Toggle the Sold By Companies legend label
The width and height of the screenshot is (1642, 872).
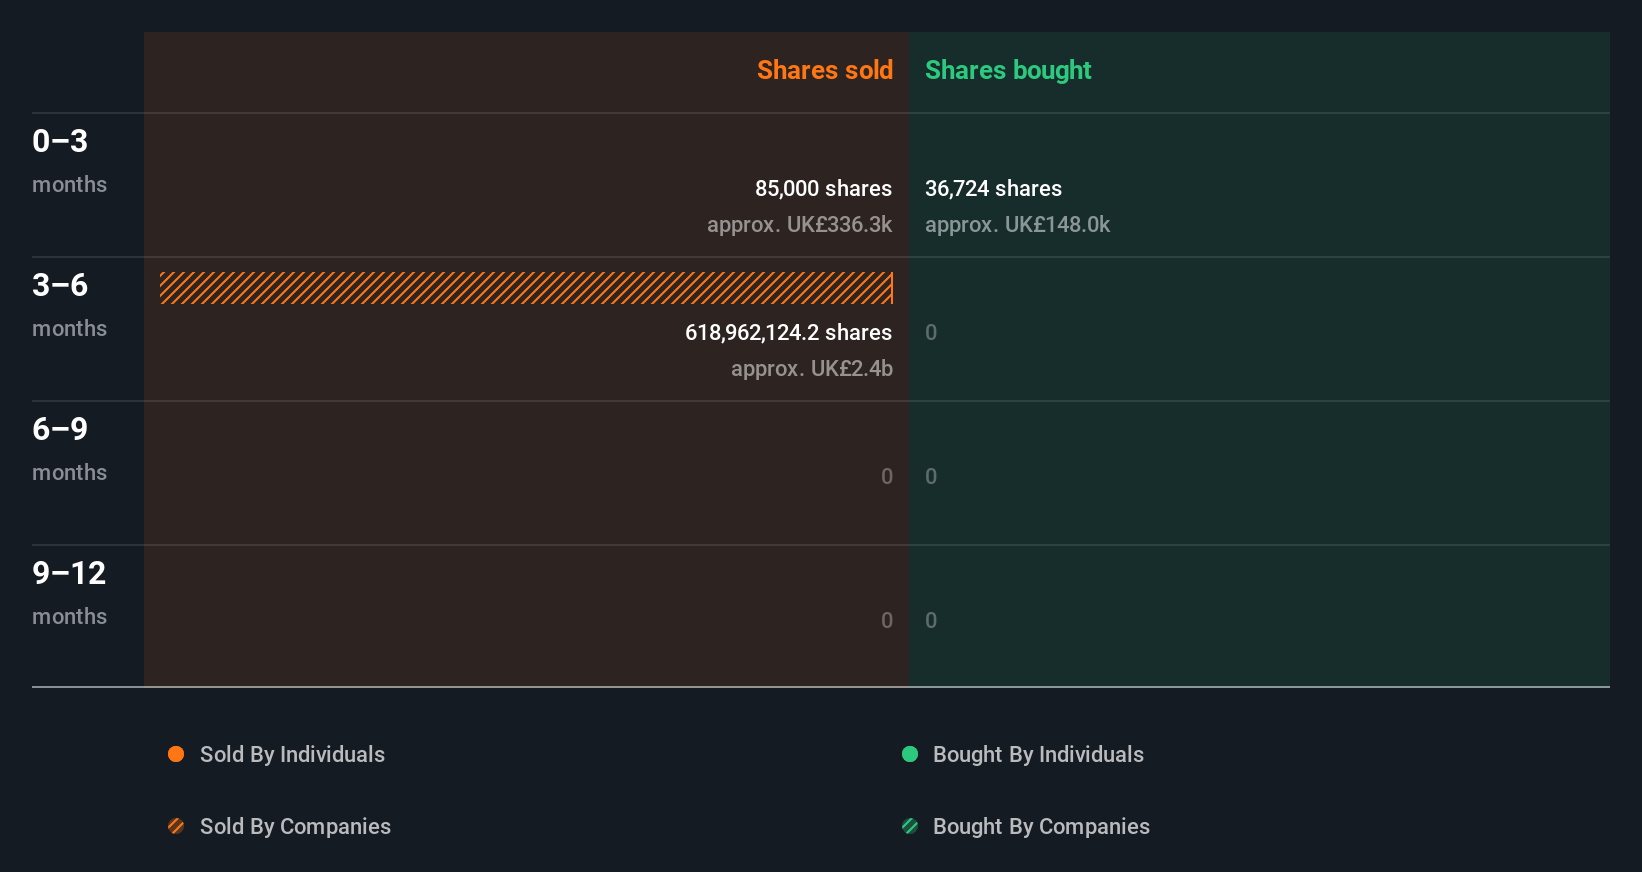(295, 826)
